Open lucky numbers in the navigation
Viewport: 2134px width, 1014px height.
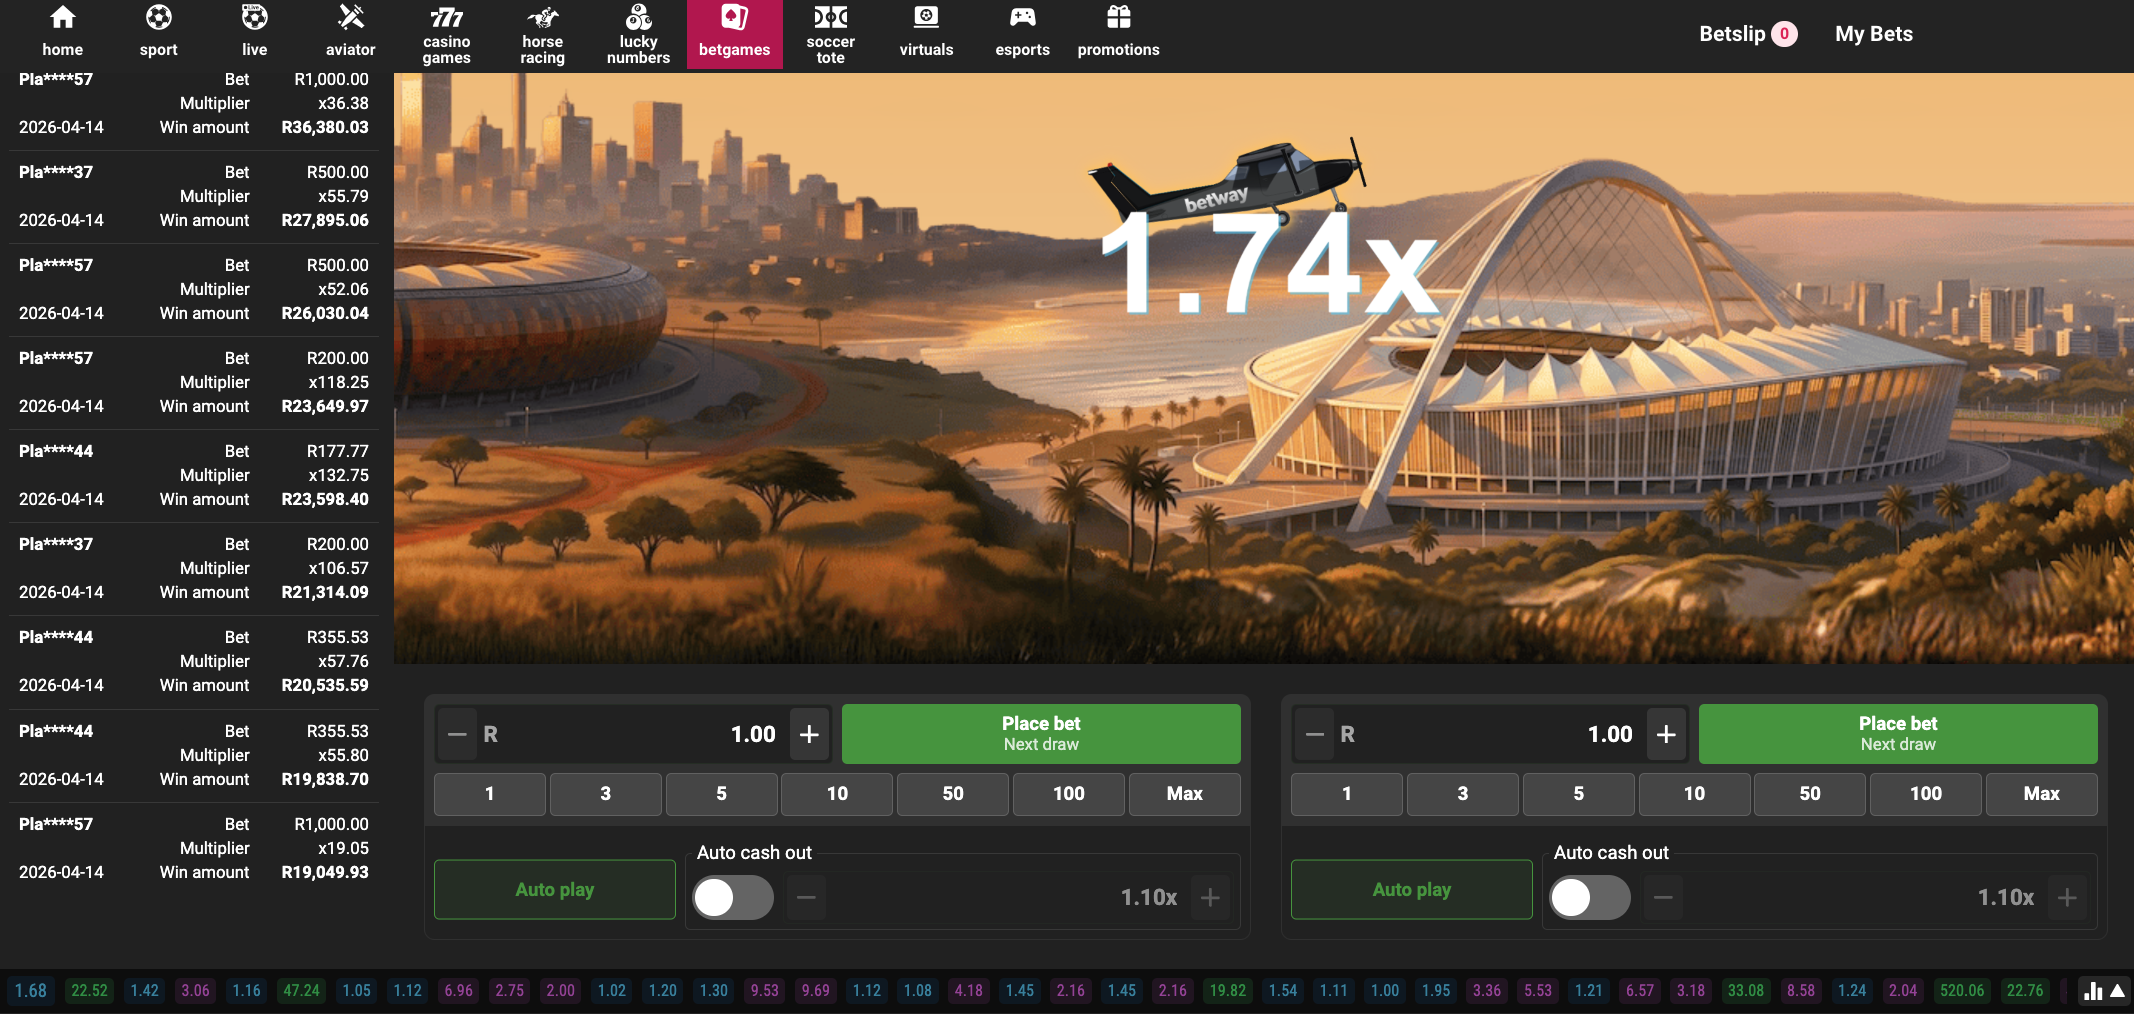point(639,35)
